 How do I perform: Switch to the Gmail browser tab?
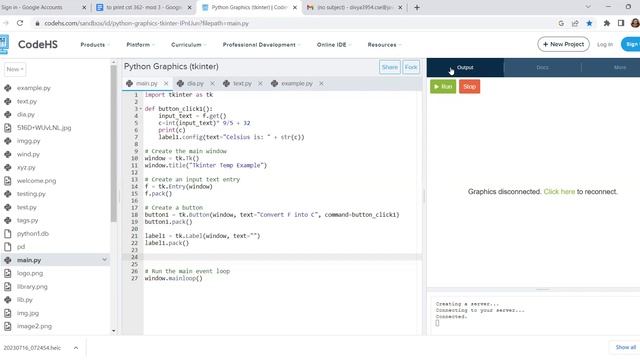(354, 7)
